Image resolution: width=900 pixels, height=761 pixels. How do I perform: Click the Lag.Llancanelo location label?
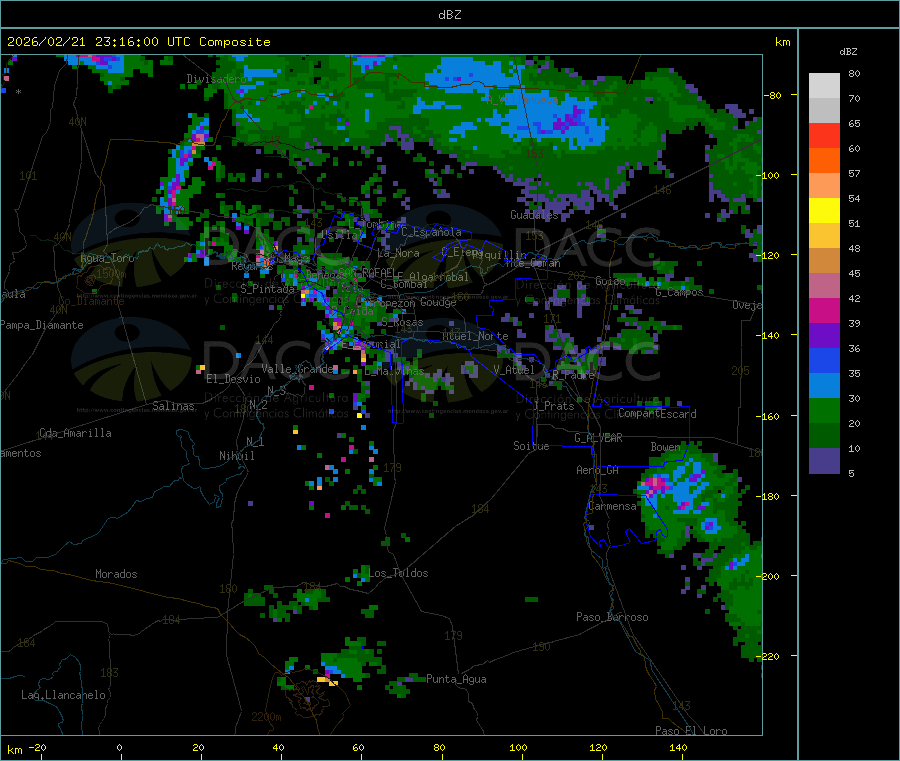[63, 695]
